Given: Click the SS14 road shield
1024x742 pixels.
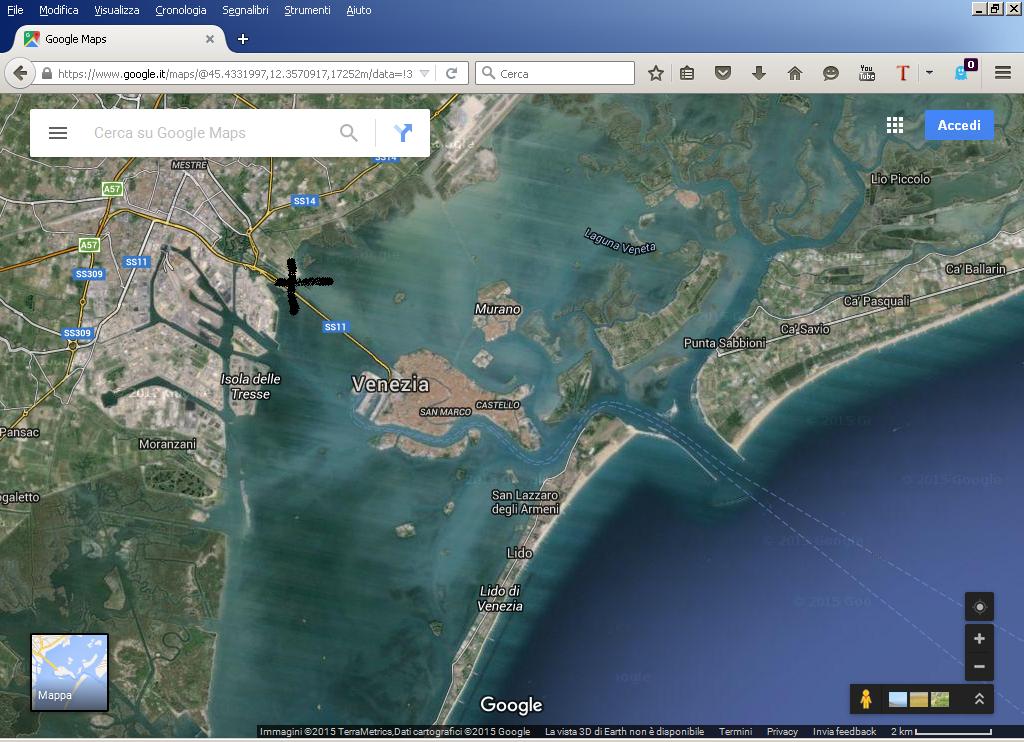Looking at the screenshot, I should point(305,201).
